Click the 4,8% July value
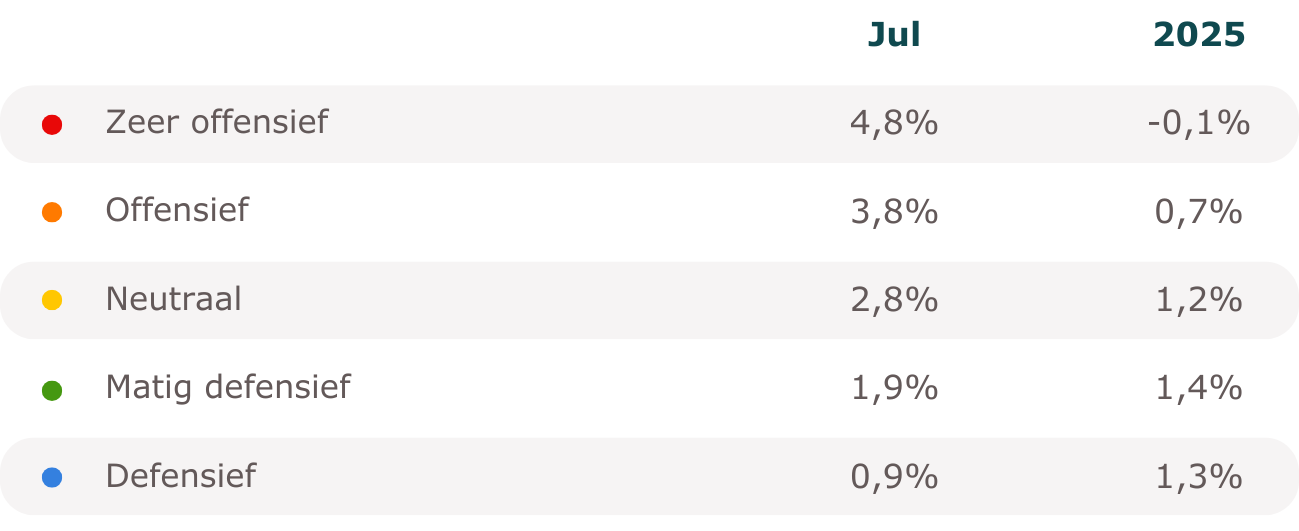1299x531 pixels. [x=894, y=123]
